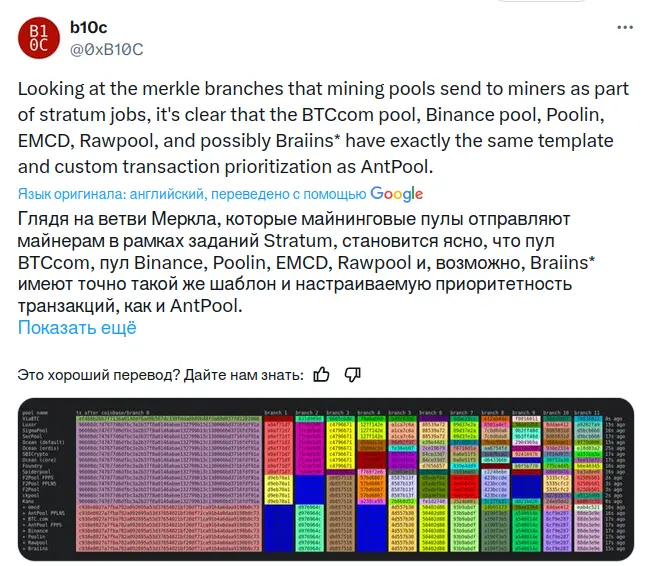Click the 'AntPool PPLNS' row label in chart
Image resolution: width=653 pixels, height=566 pixels.
point(45,513)
